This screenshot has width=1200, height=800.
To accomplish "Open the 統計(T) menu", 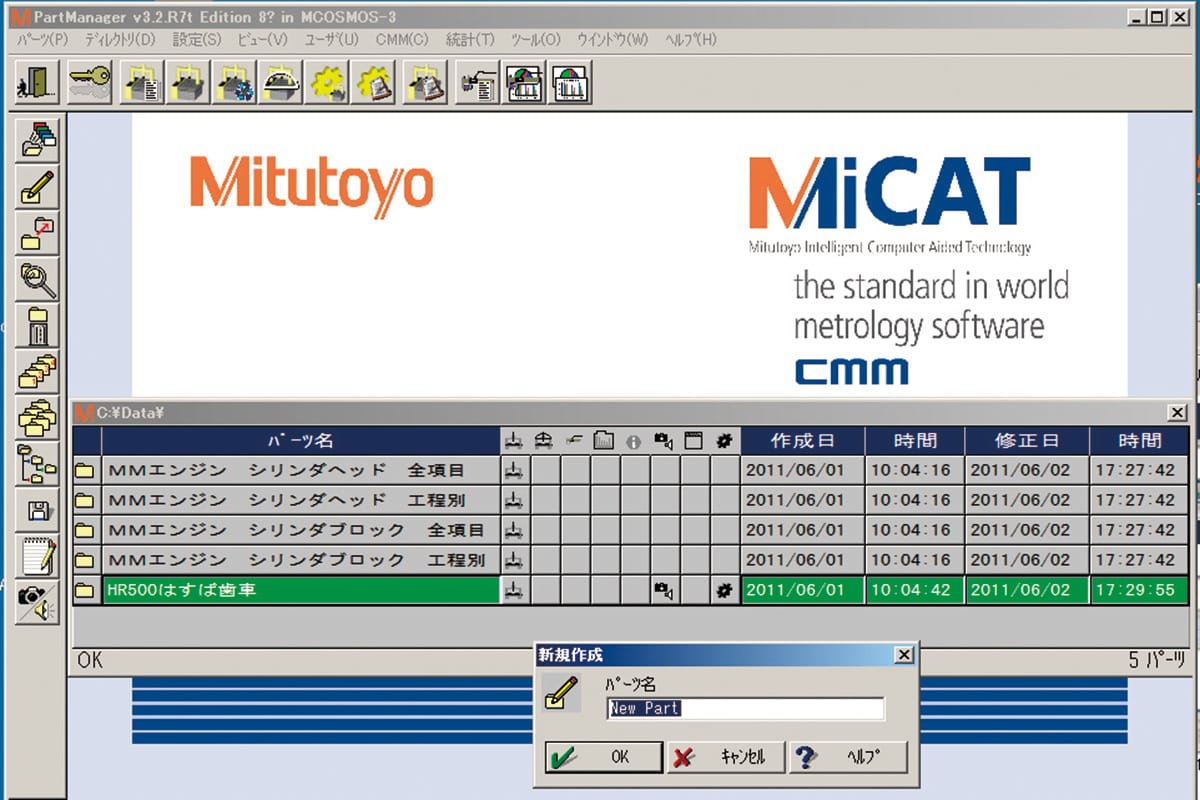I will (x=469, y=40).
